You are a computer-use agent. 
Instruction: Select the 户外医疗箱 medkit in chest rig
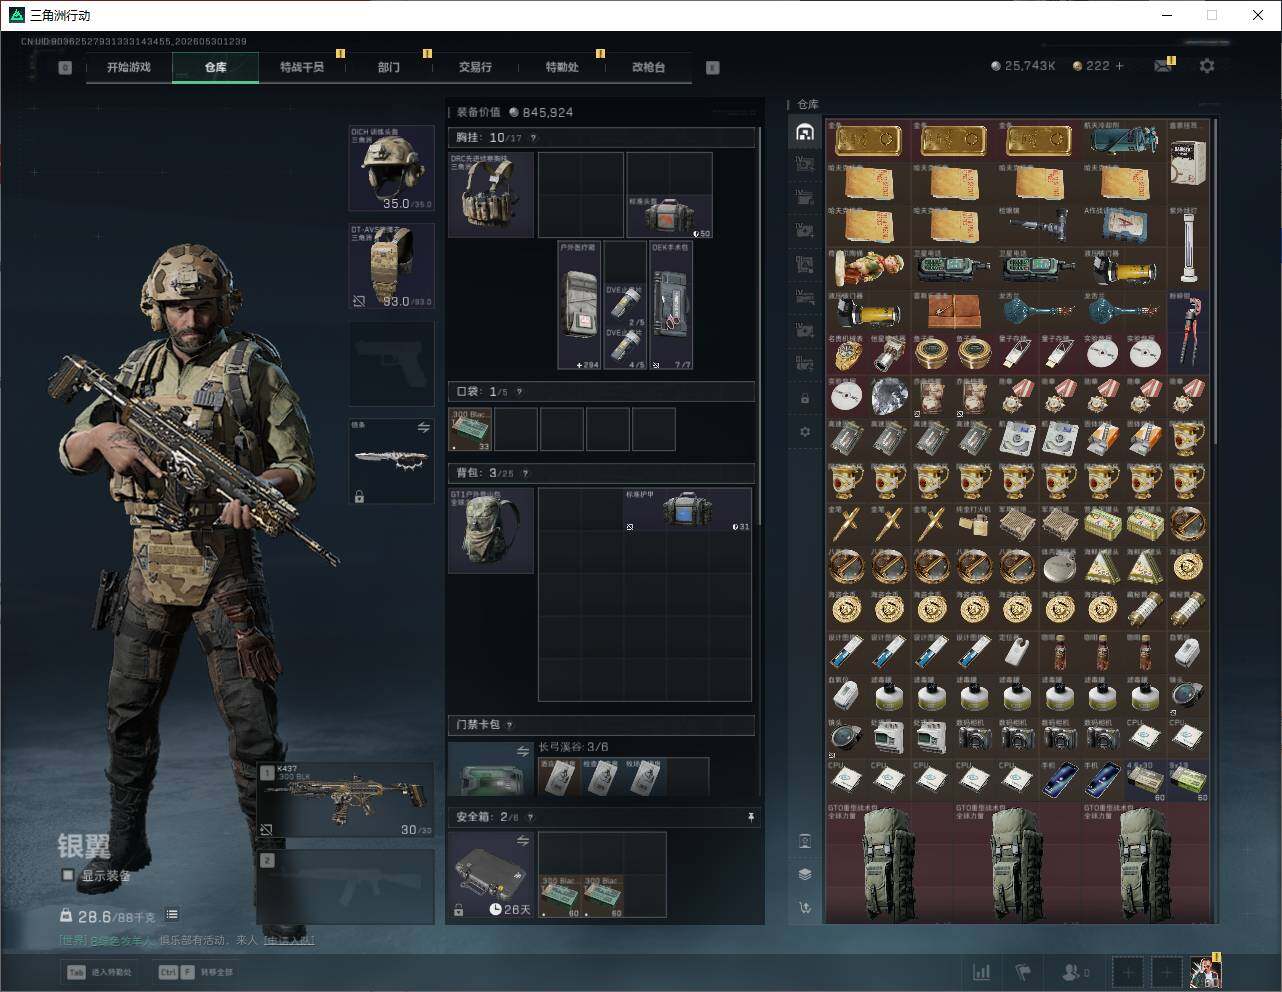pyautogui.click(x=580, y=305)
